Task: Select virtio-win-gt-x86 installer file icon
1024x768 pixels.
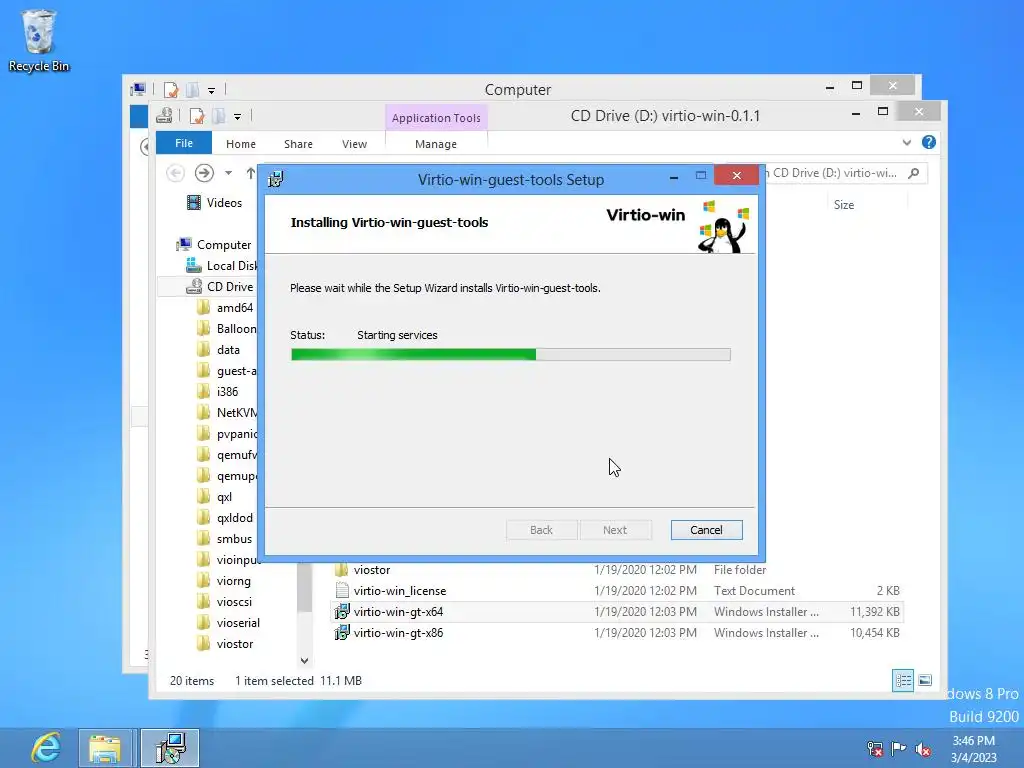Action: click(342, 633)
